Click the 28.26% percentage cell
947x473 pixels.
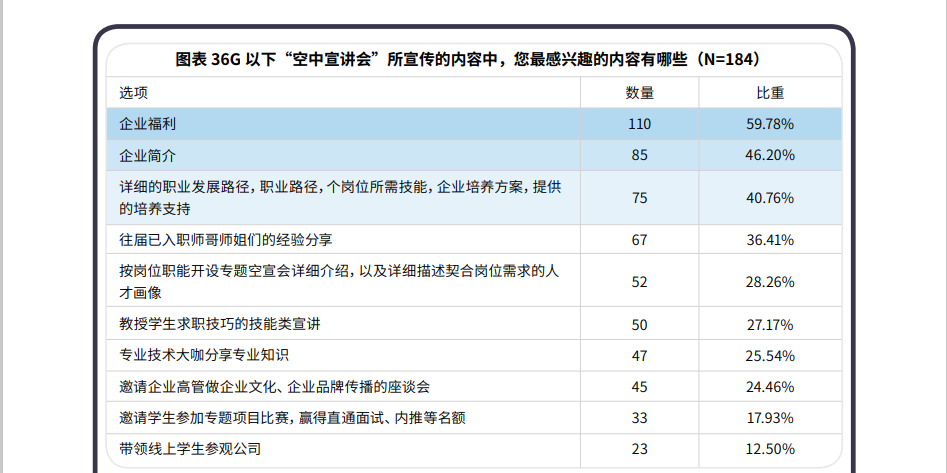pos(770,282)
